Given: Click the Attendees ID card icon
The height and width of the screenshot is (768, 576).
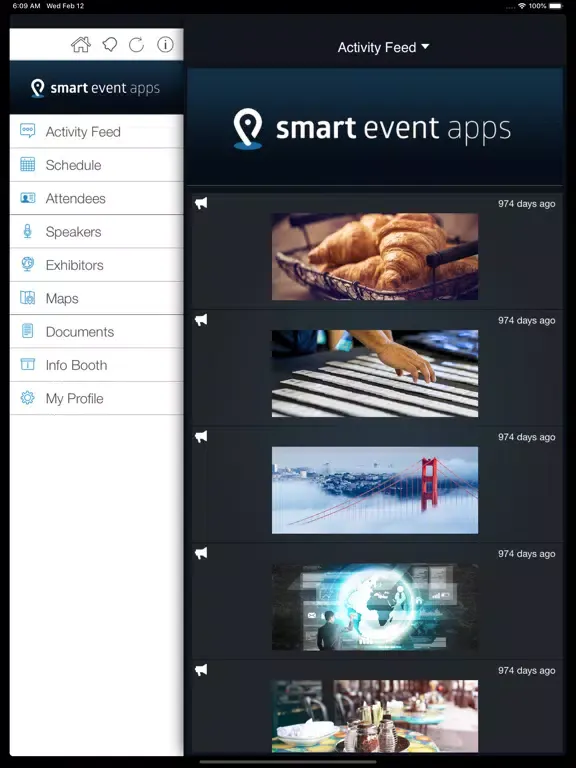Looking at the screenshot, I should click(27, 198).
